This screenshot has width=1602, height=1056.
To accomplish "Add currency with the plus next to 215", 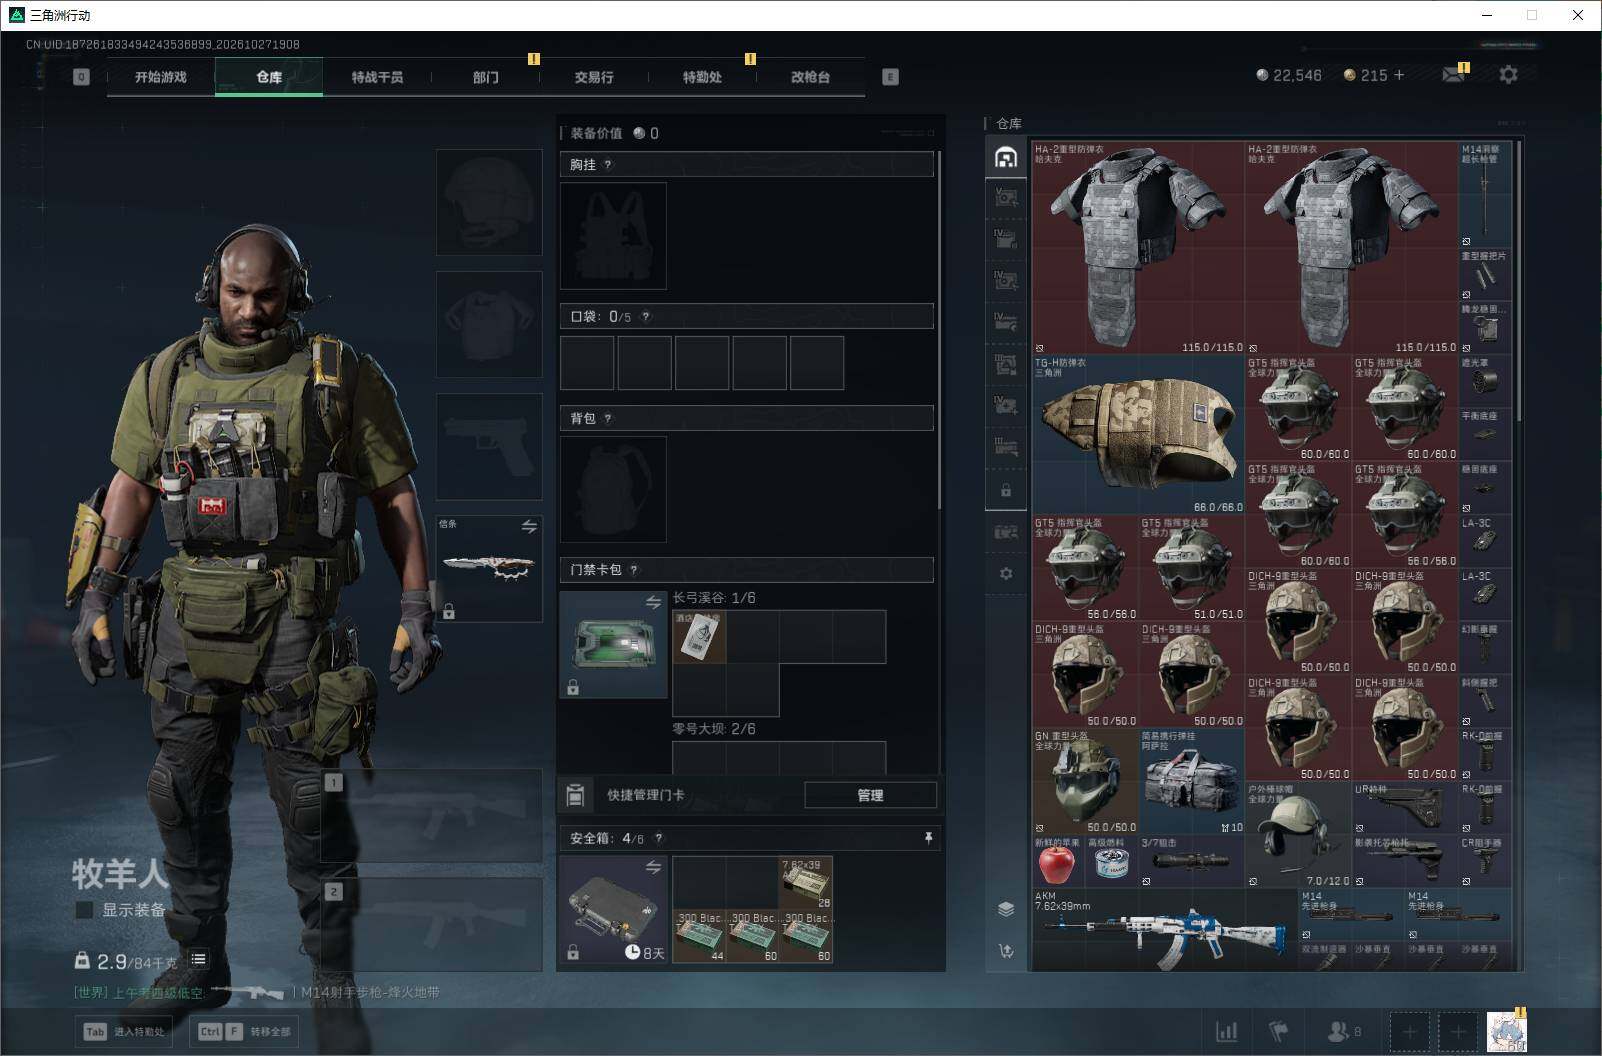I will point(1399,75).
